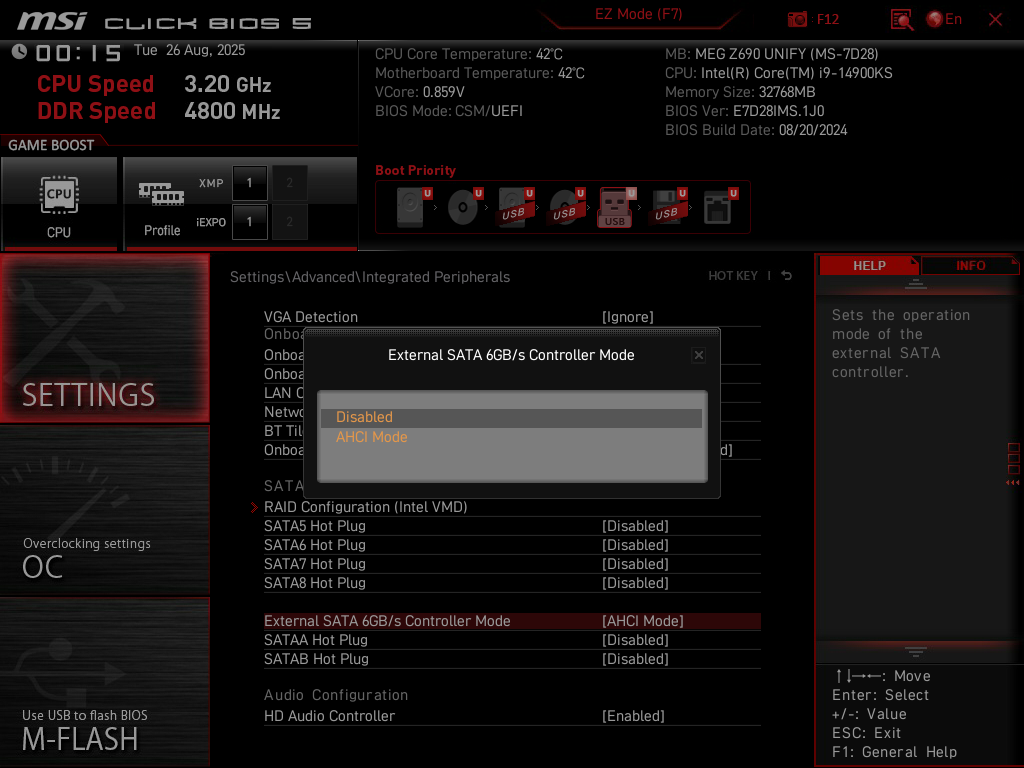Switch to EZ Mode (F7)
This screenshot has height=768, width=1024.
[638, 14]
